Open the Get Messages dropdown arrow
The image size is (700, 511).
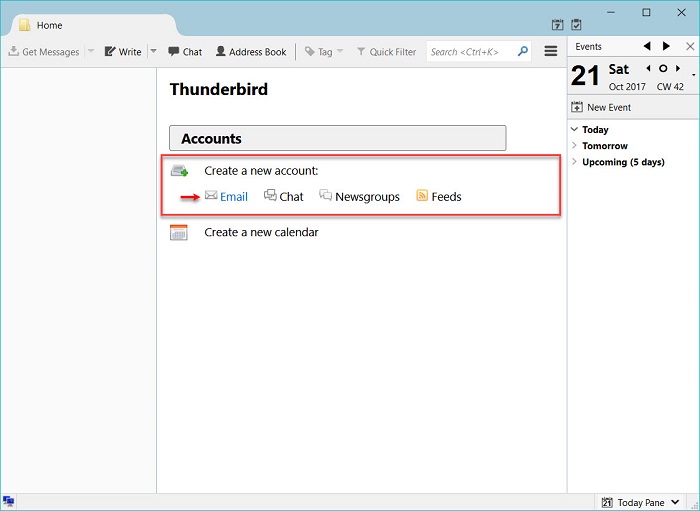coord(91,51)
